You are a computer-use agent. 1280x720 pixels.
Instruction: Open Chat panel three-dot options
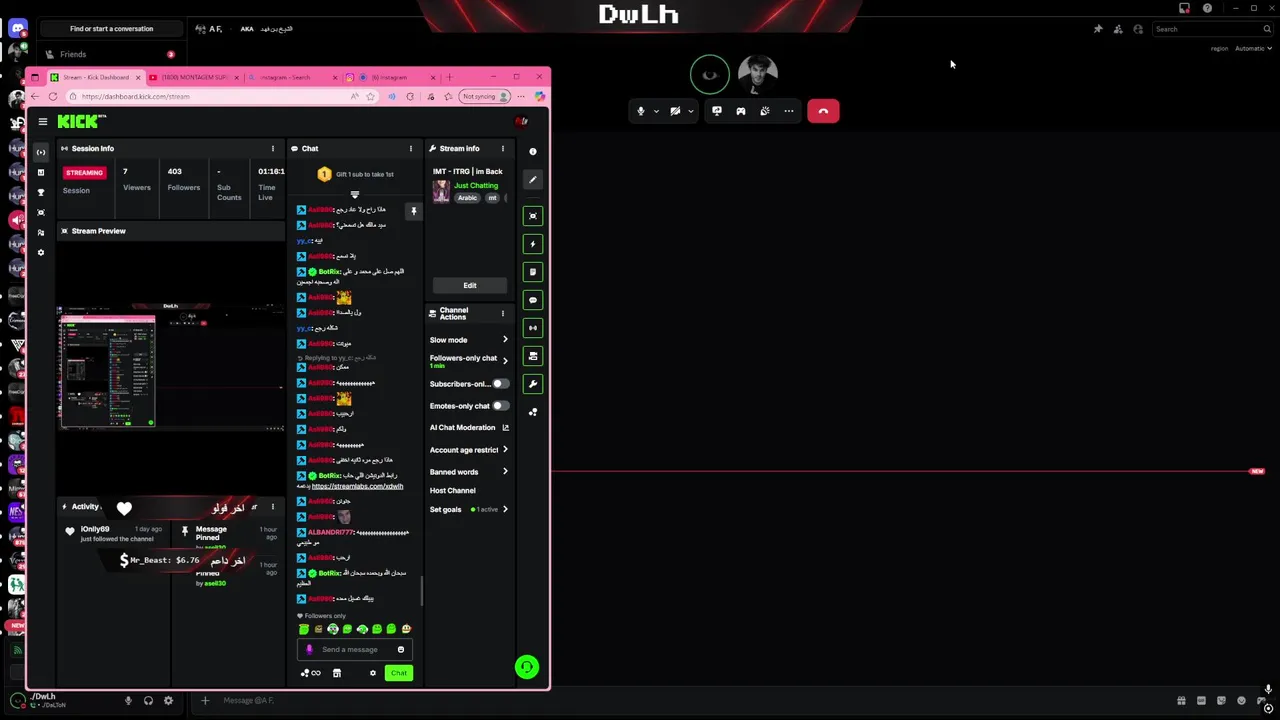pyautogui.click(x=410, y=148)
